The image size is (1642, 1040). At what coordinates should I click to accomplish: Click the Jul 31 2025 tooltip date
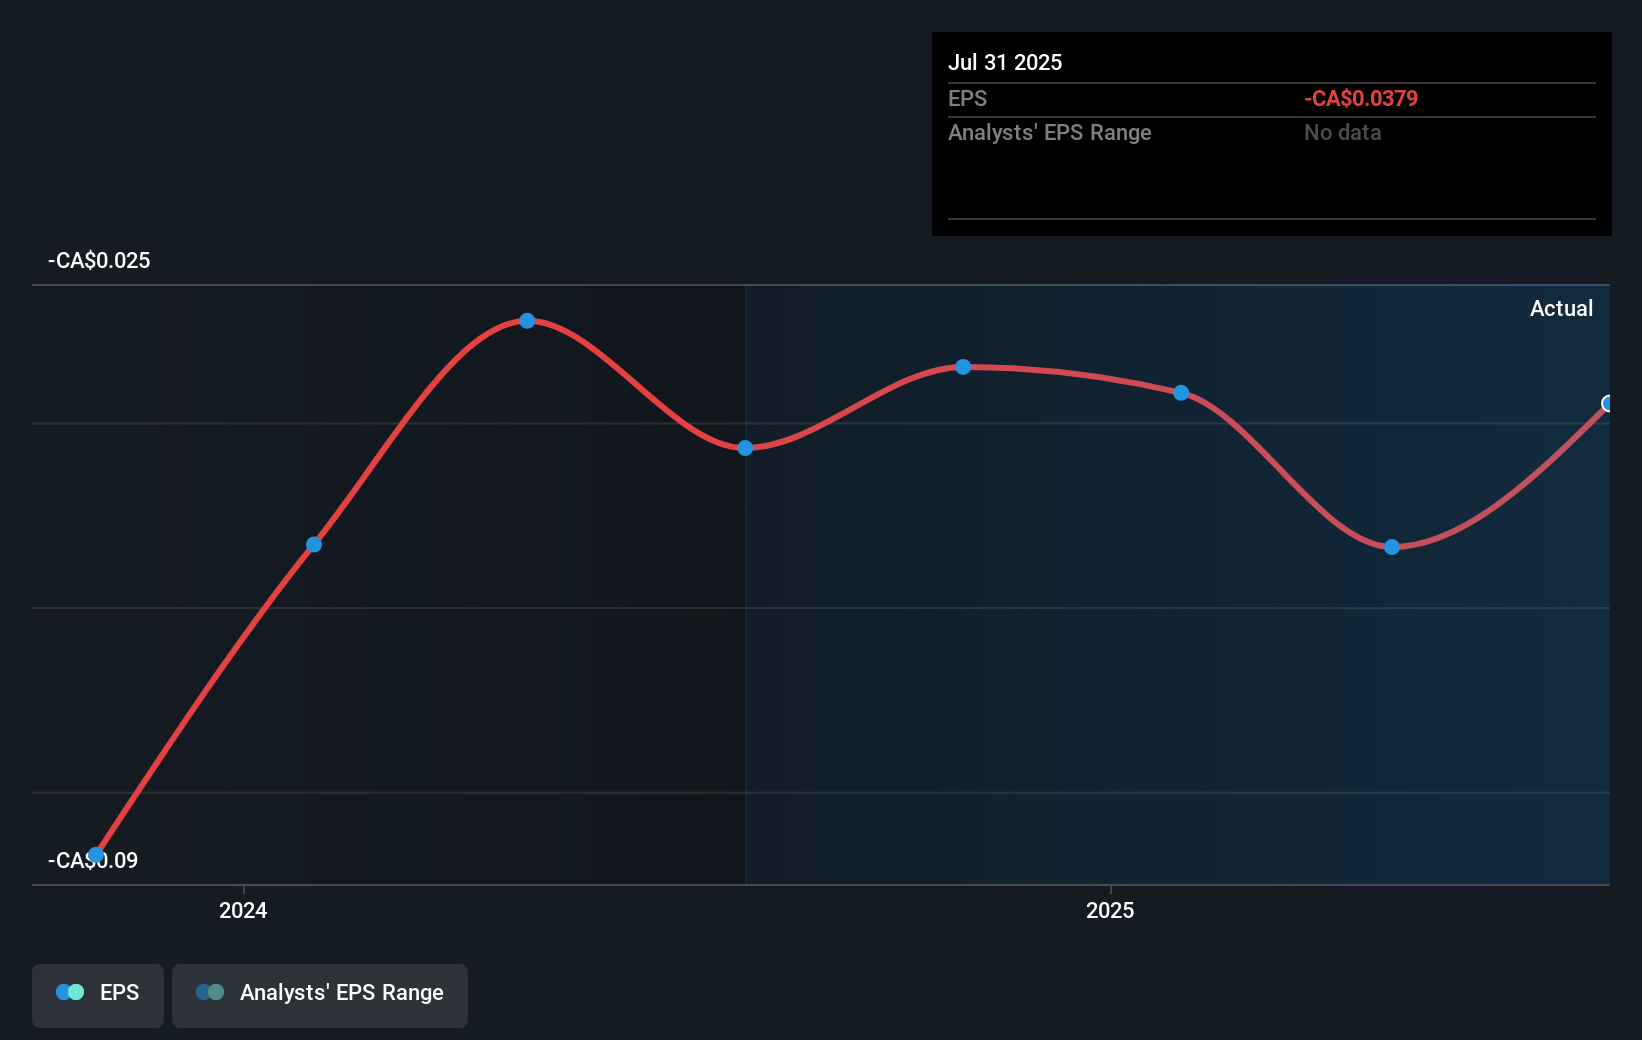tap(1005, 62)
